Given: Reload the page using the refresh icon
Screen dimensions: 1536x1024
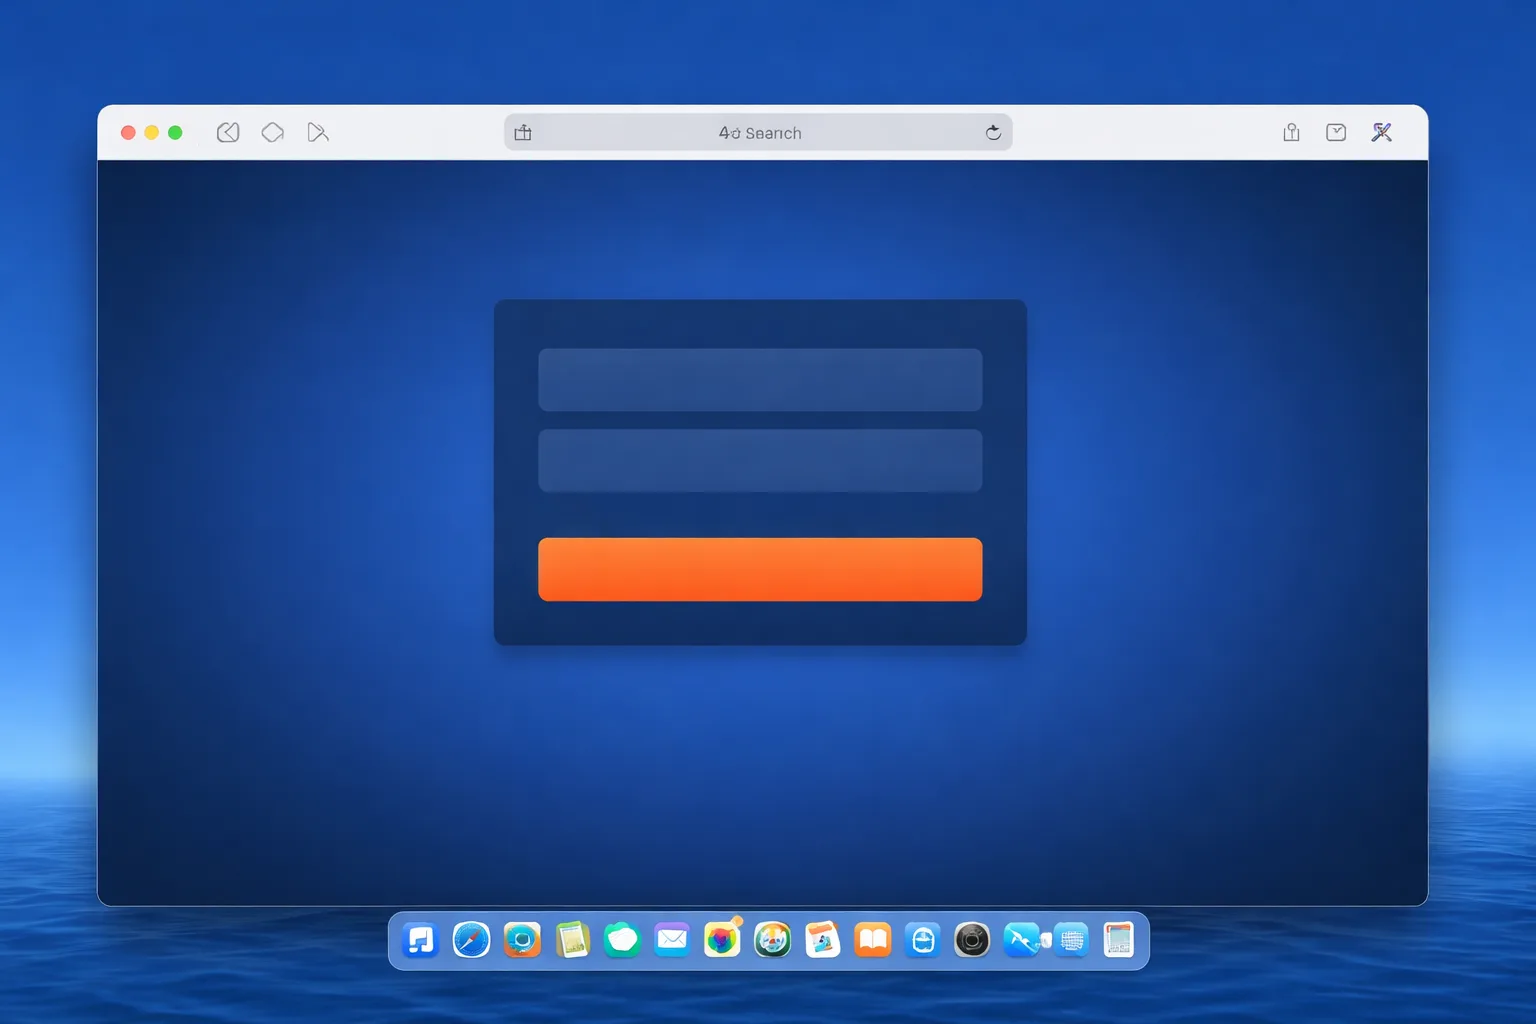Looking at the screenshot, I should [993, 132].
